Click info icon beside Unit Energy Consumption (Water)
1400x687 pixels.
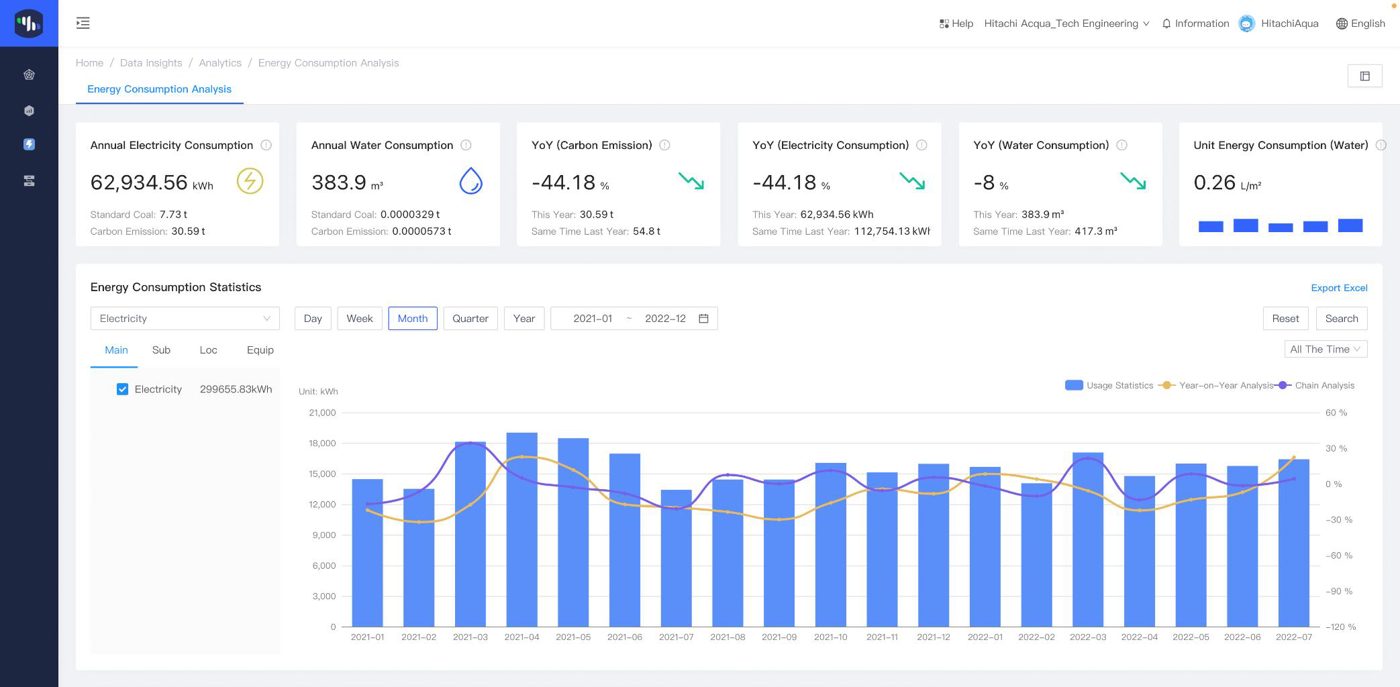click(x=1381, y=145)
